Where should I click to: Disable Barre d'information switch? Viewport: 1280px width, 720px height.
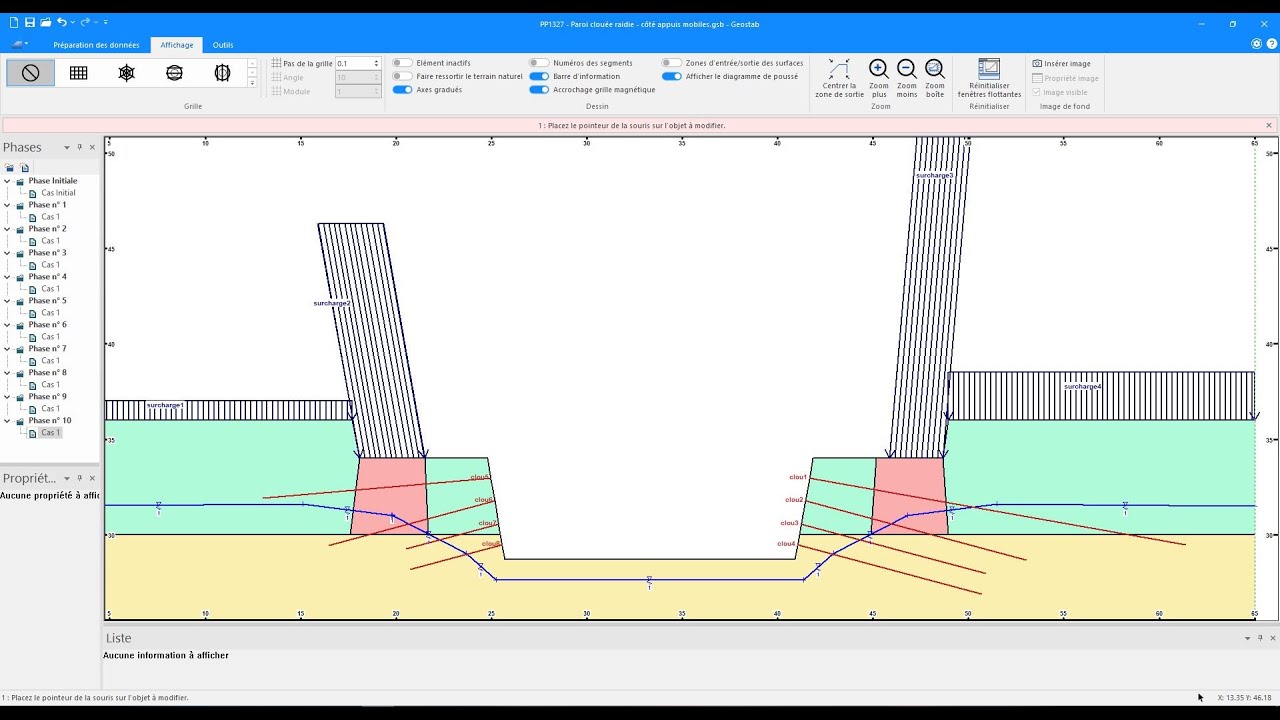click(x=539, y=76)
